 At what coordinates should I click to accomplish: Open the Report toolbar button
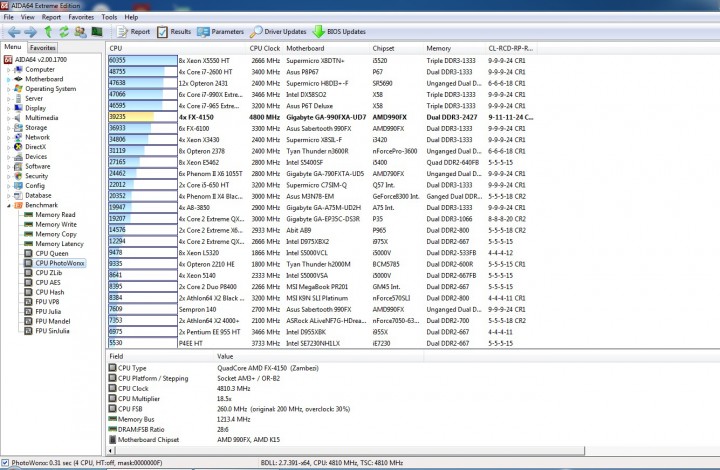[x=134, y=32]
